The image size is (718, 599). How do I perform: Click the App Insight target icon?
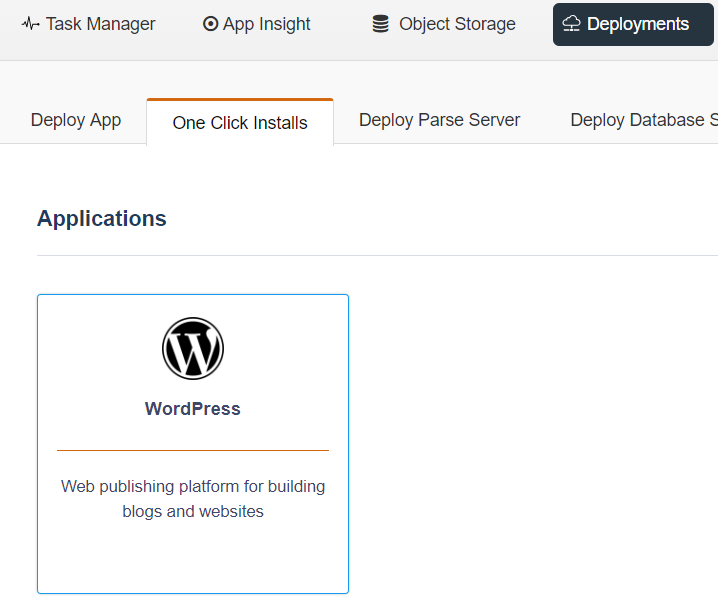pyautogui.click(x=210, y=24)
